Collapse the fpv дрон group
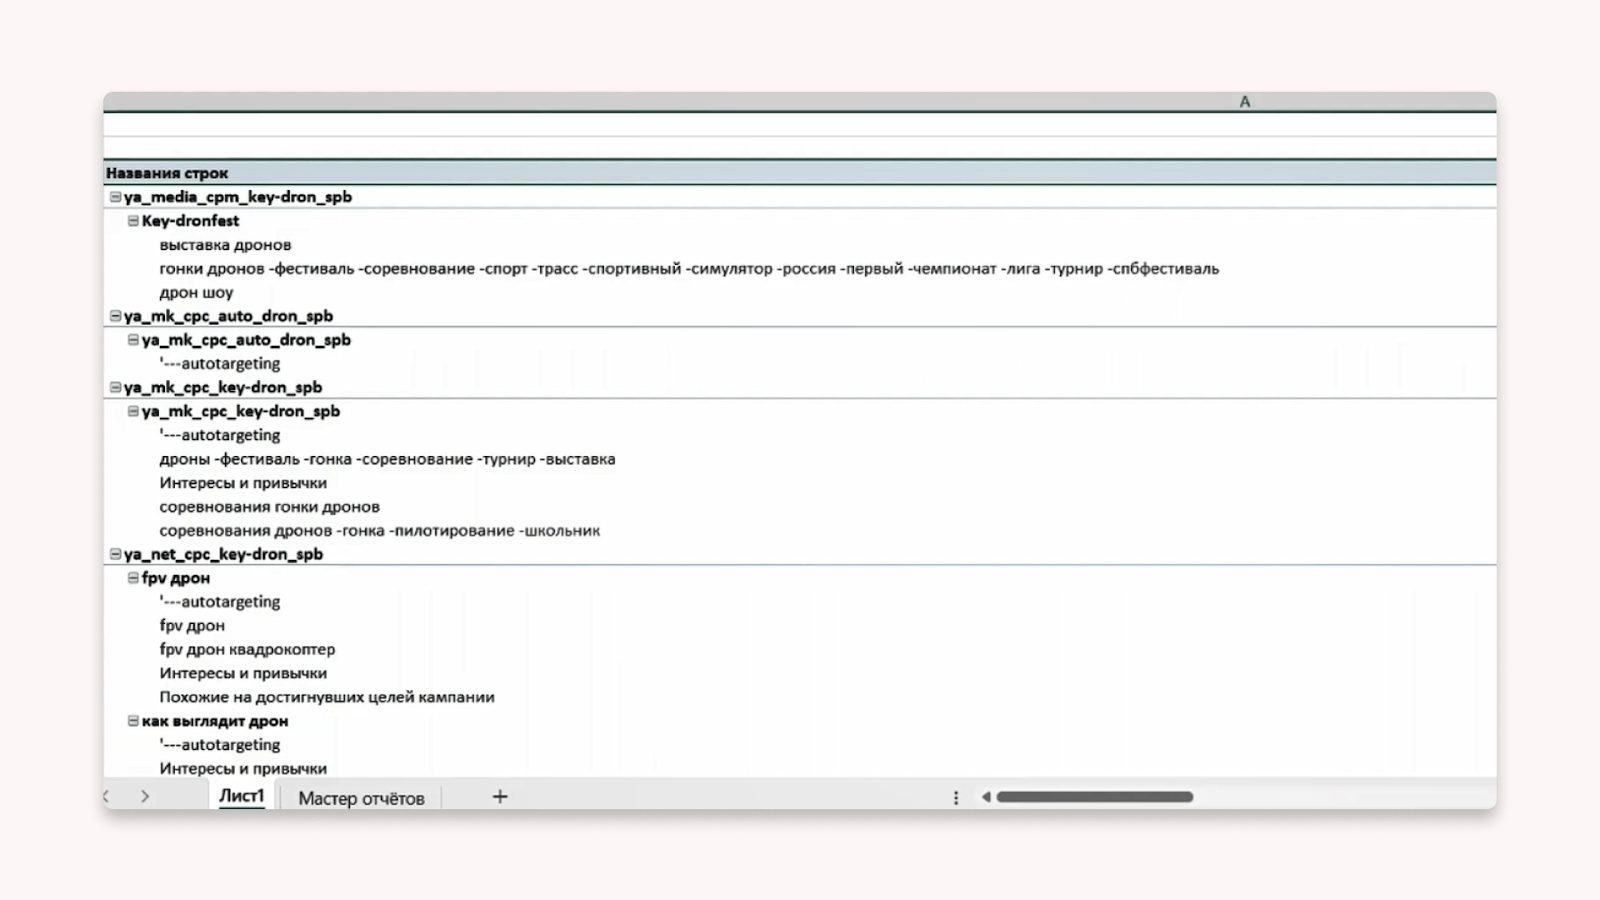Image resolution: width=1600 pixels, height=900 pixels. point(133,578)
